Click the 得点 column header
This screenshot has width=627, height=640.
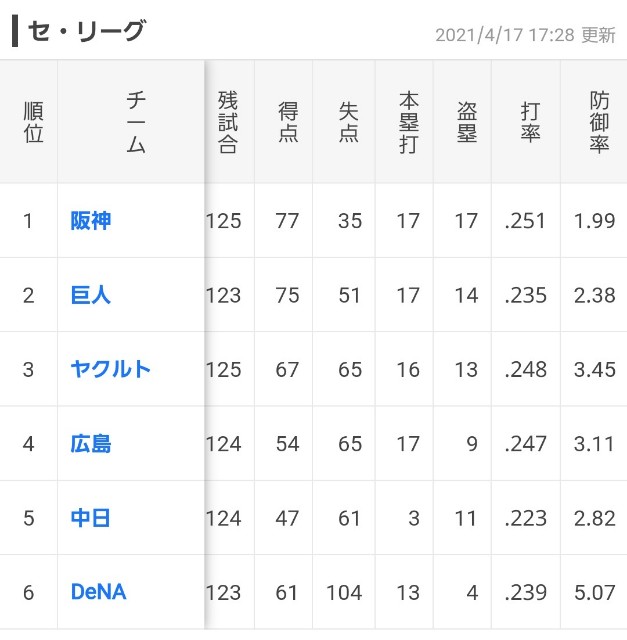tap(288, 122)
